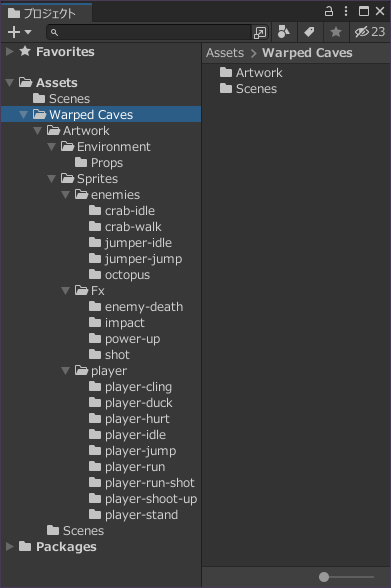Image resolution: width=391 pixels, height=588 pixels.
Task: Select the player-duck folder icon
Action: coord(95,403)
